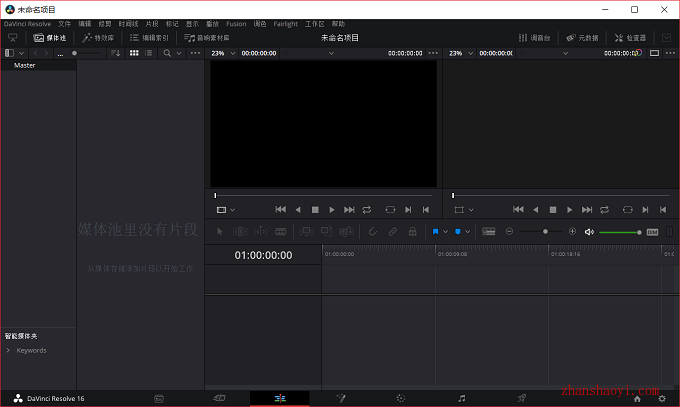The height and width of the screenshot is (407, 680).
Task: Switch media pool to thumbnail grid view
Action: [134, 53]
